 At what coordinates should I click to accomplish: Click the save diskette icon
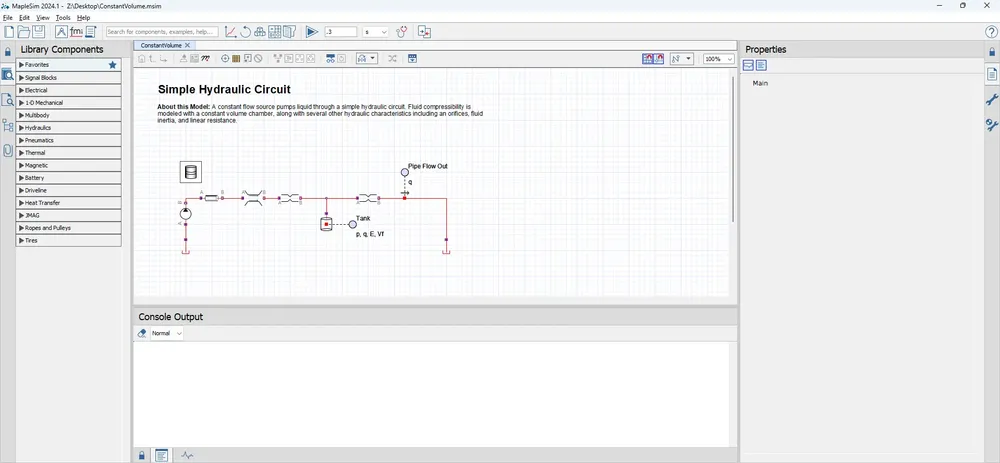click(x=38, y=31)
